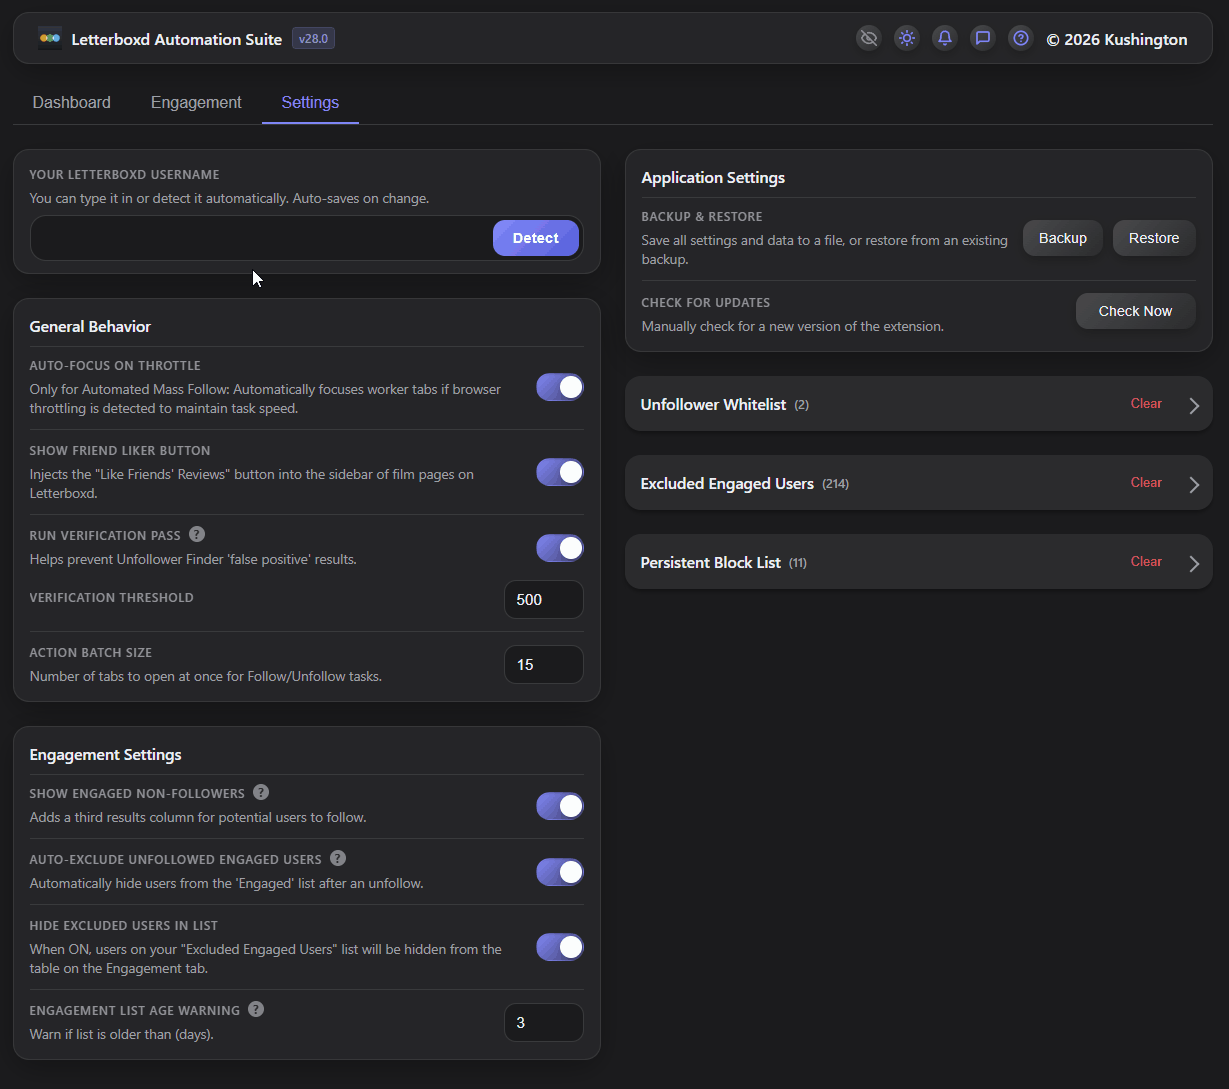The width and height of the screenshot is (1229, 1089).
Task: Toggle the sun theme icon
Action: pyautogui.click(x=907, y=38)
